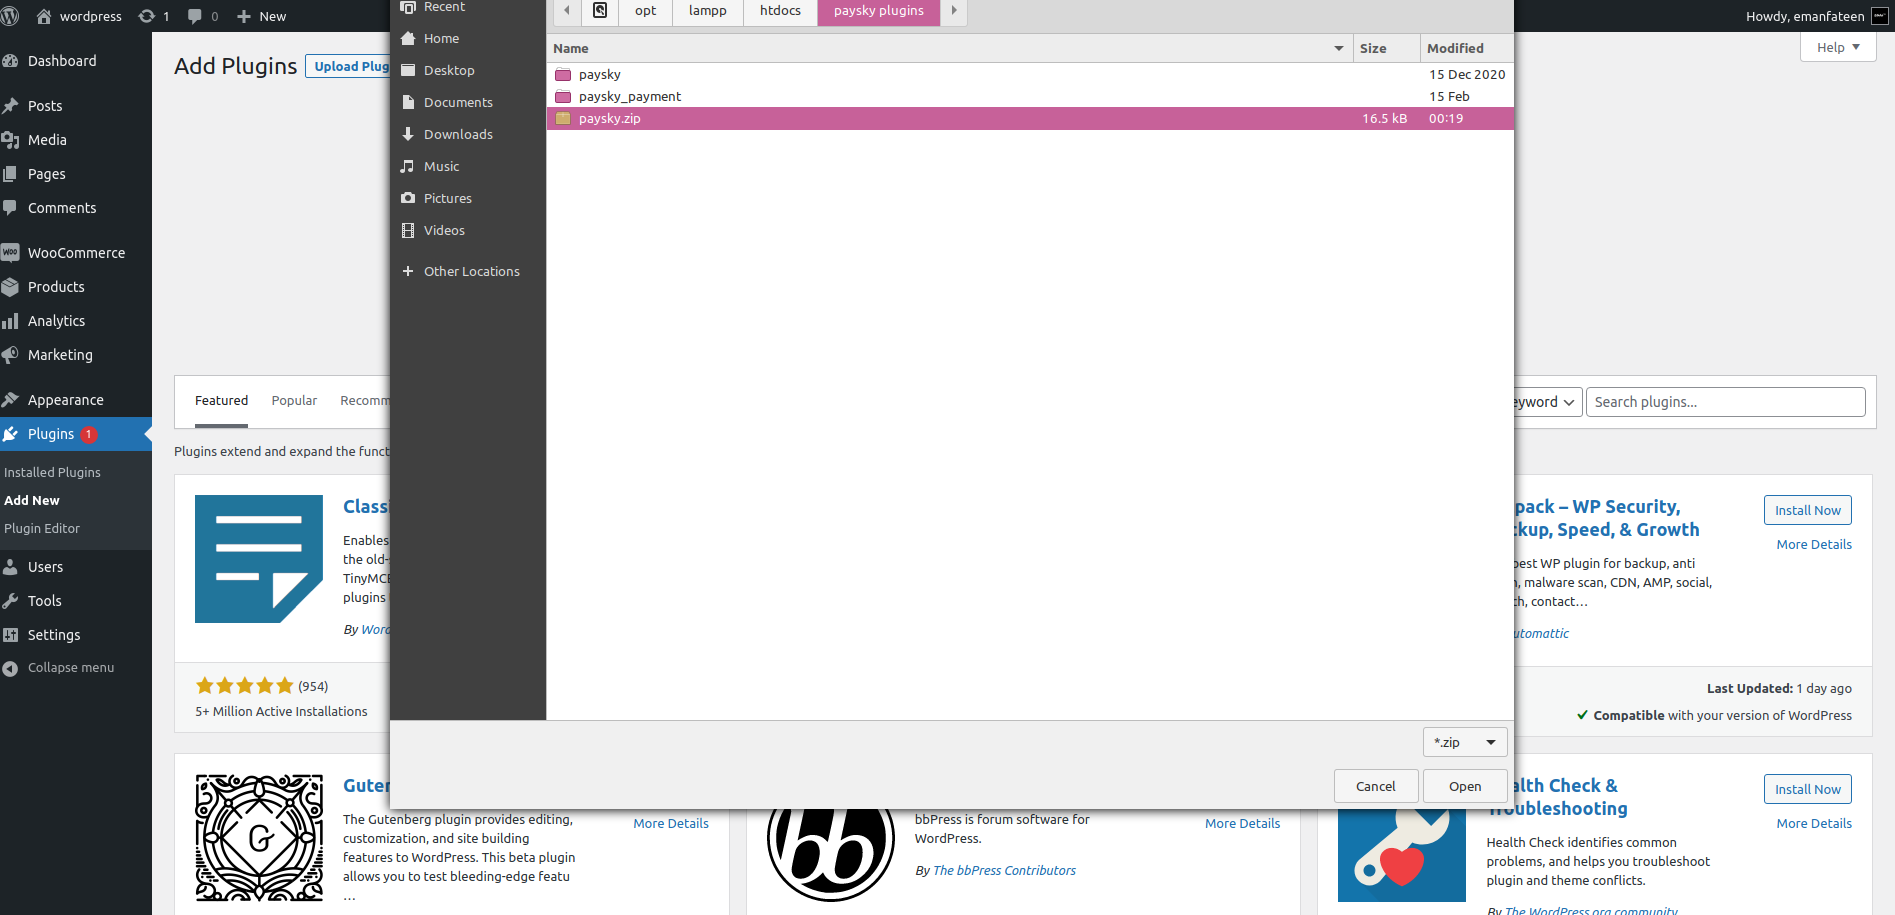Click the Comments icon in sidebar
The image size is (1895, 915).
[11, 208]
